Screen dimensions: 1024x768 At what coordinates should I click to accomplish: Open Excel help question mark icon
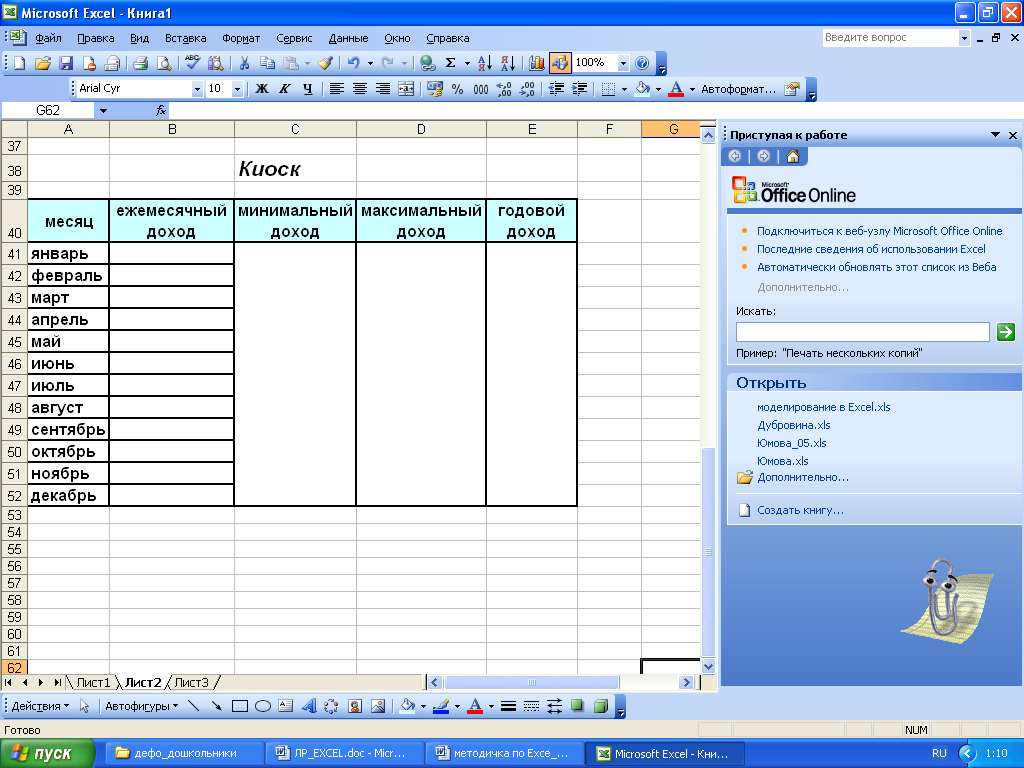click(x=642, y=63)
